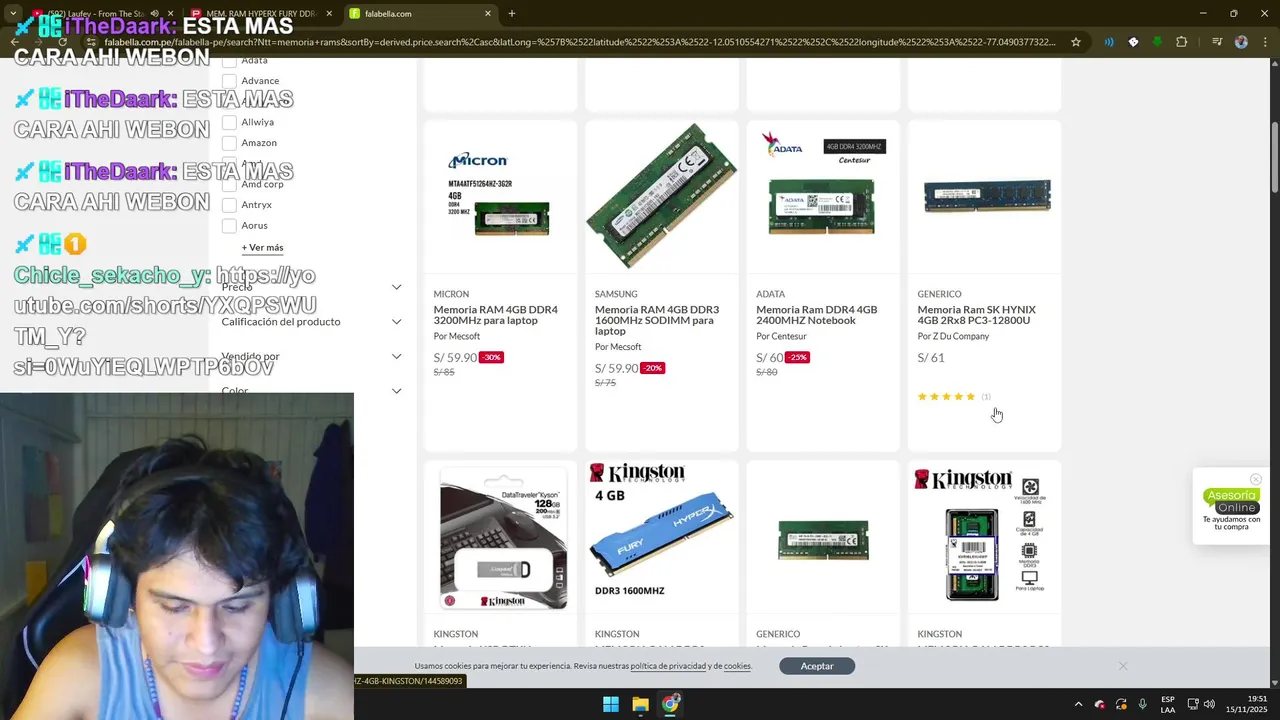The image size is (1280, 720).
Task: Show hidden system tray icons
Action: click(x=1078, y=704)
